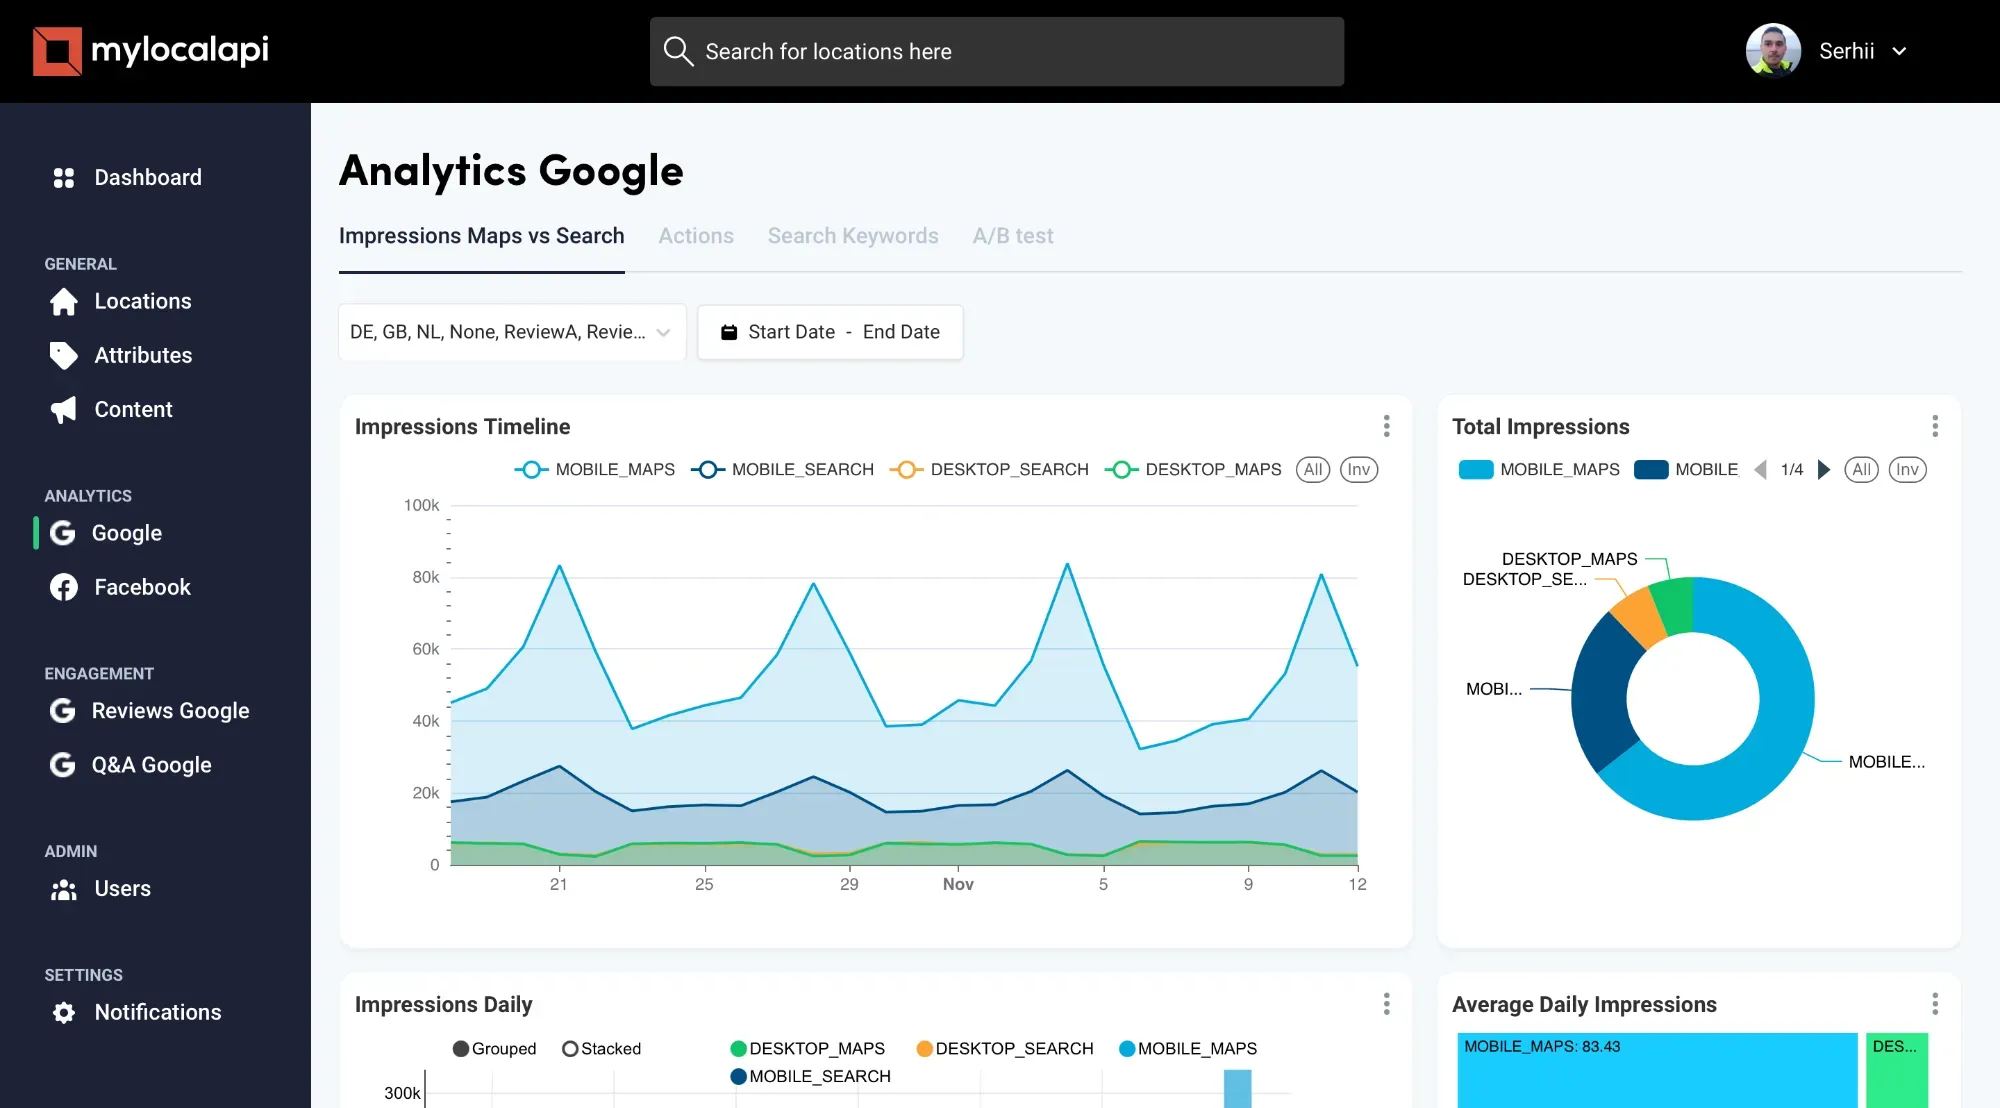Toggle dark blue MOBILE swatch in Total Impressions
The height and width of the screenshot is (1108, 2000).
1651,469
